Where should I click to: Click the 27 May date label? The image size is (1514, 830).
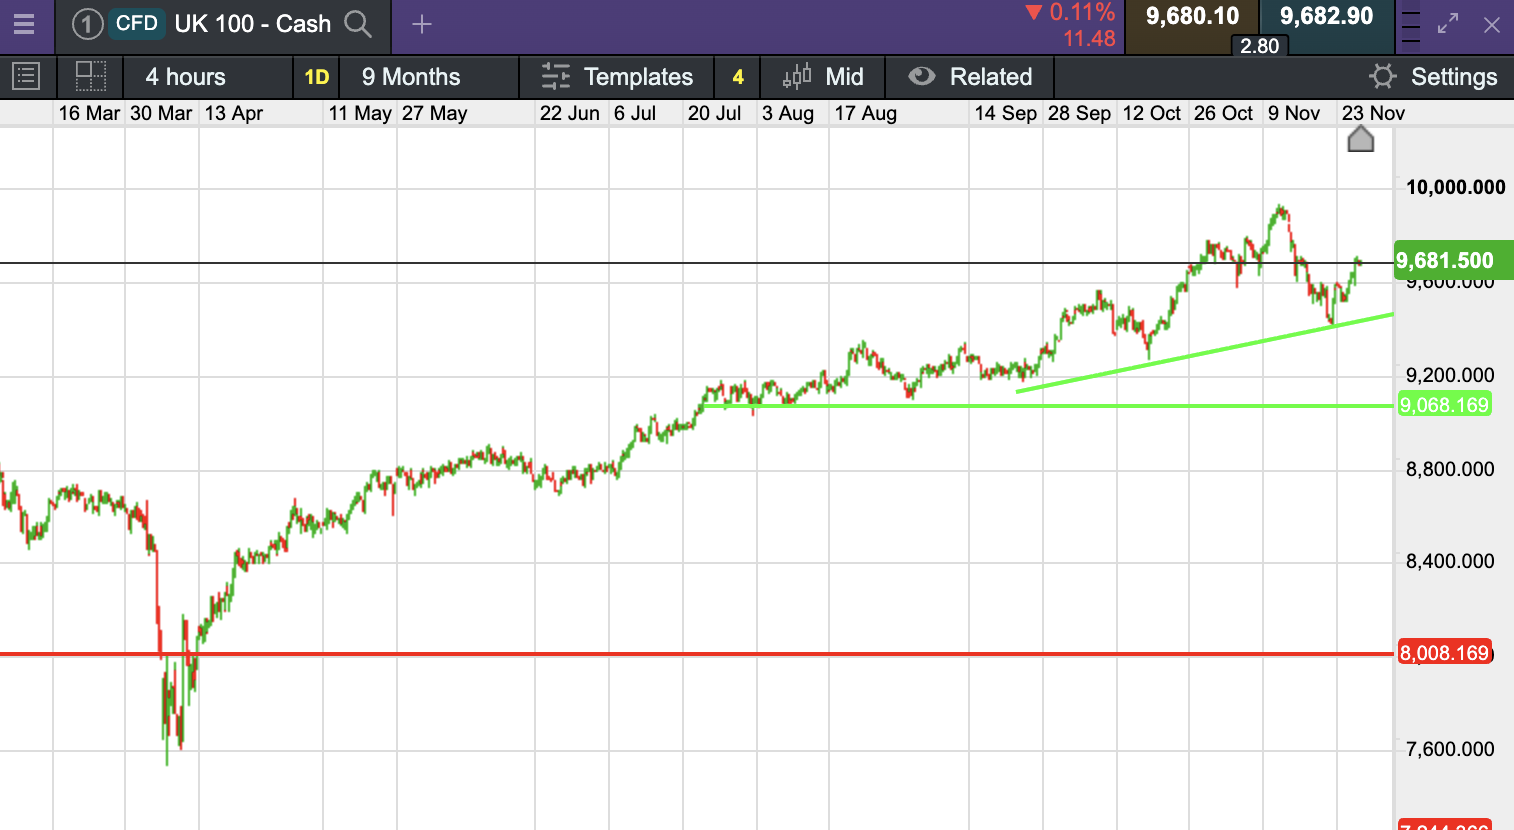pos(435,113)
